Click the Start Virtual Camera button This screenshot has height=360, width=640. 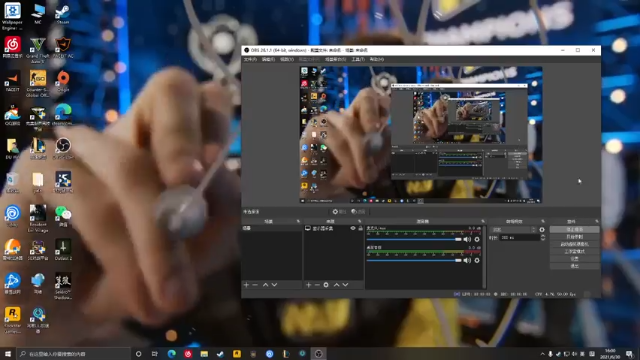574,244
